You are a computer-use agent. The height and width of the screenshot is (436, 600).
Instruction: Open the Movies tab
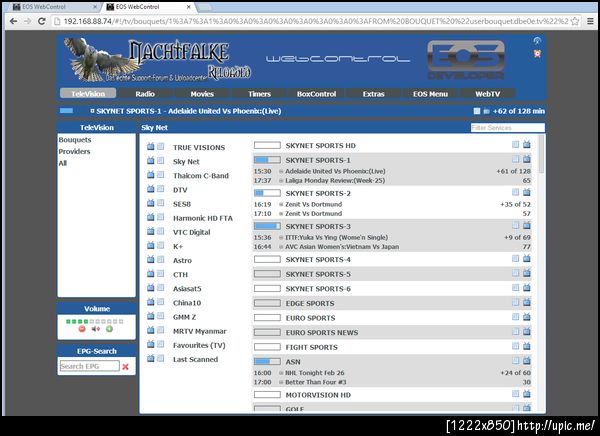pos(202,94)
